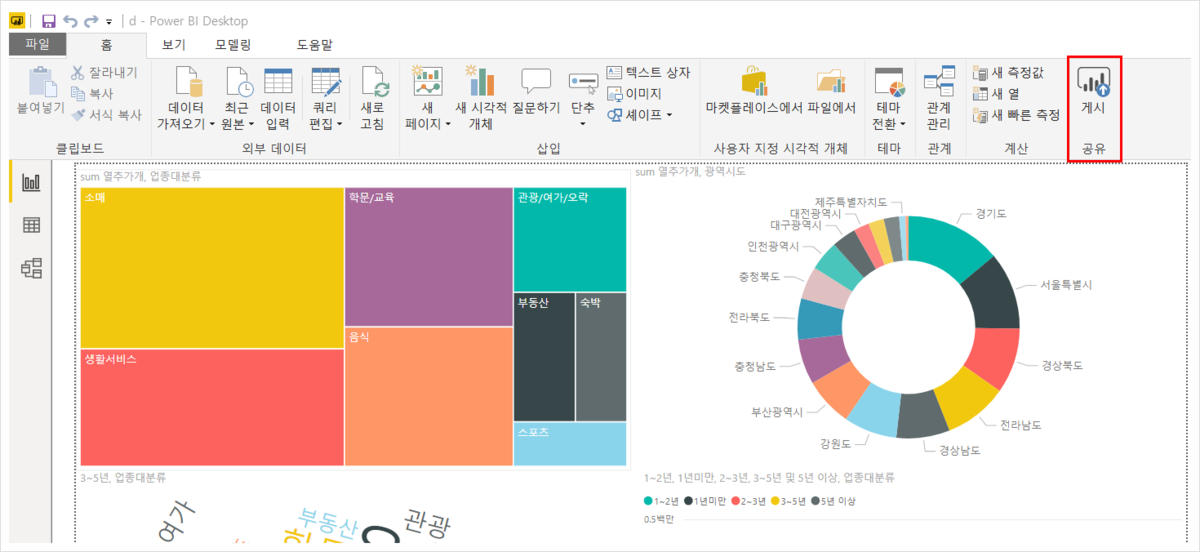The image size is (1200, 552).
Task: Click the 경상북도 donut label
Action: tap(1062, 365)
